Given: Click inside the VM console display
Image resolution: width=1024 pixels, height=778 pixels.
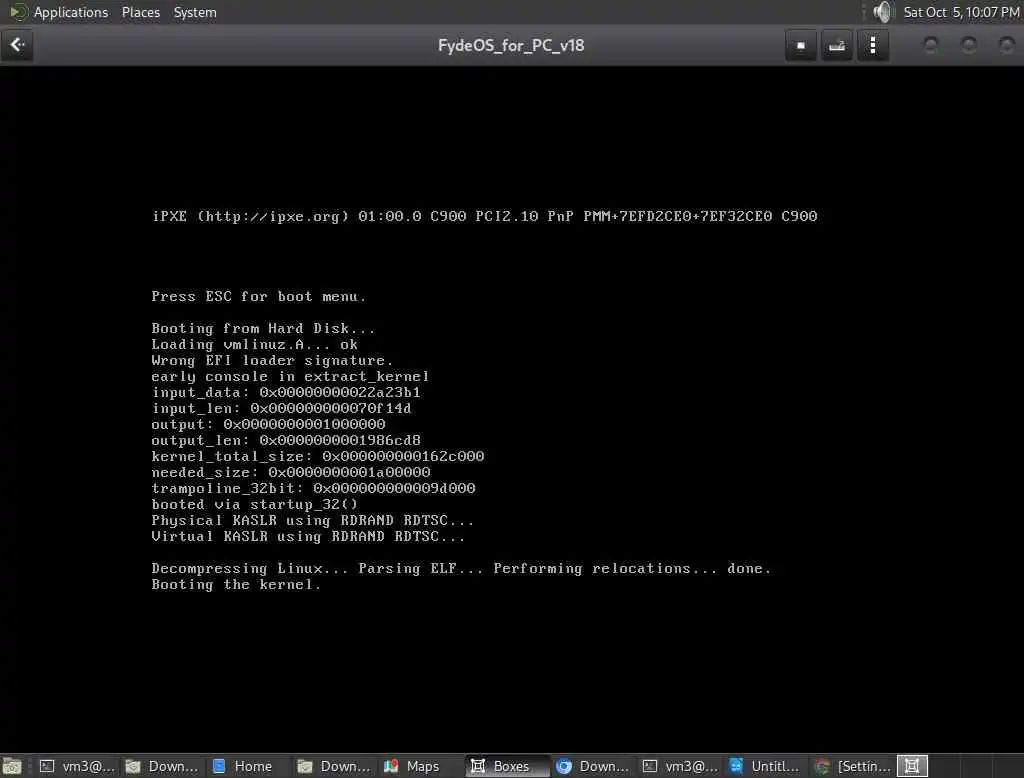Looking at the screenshot, I should pyautogui.click(x=512, y=409).
